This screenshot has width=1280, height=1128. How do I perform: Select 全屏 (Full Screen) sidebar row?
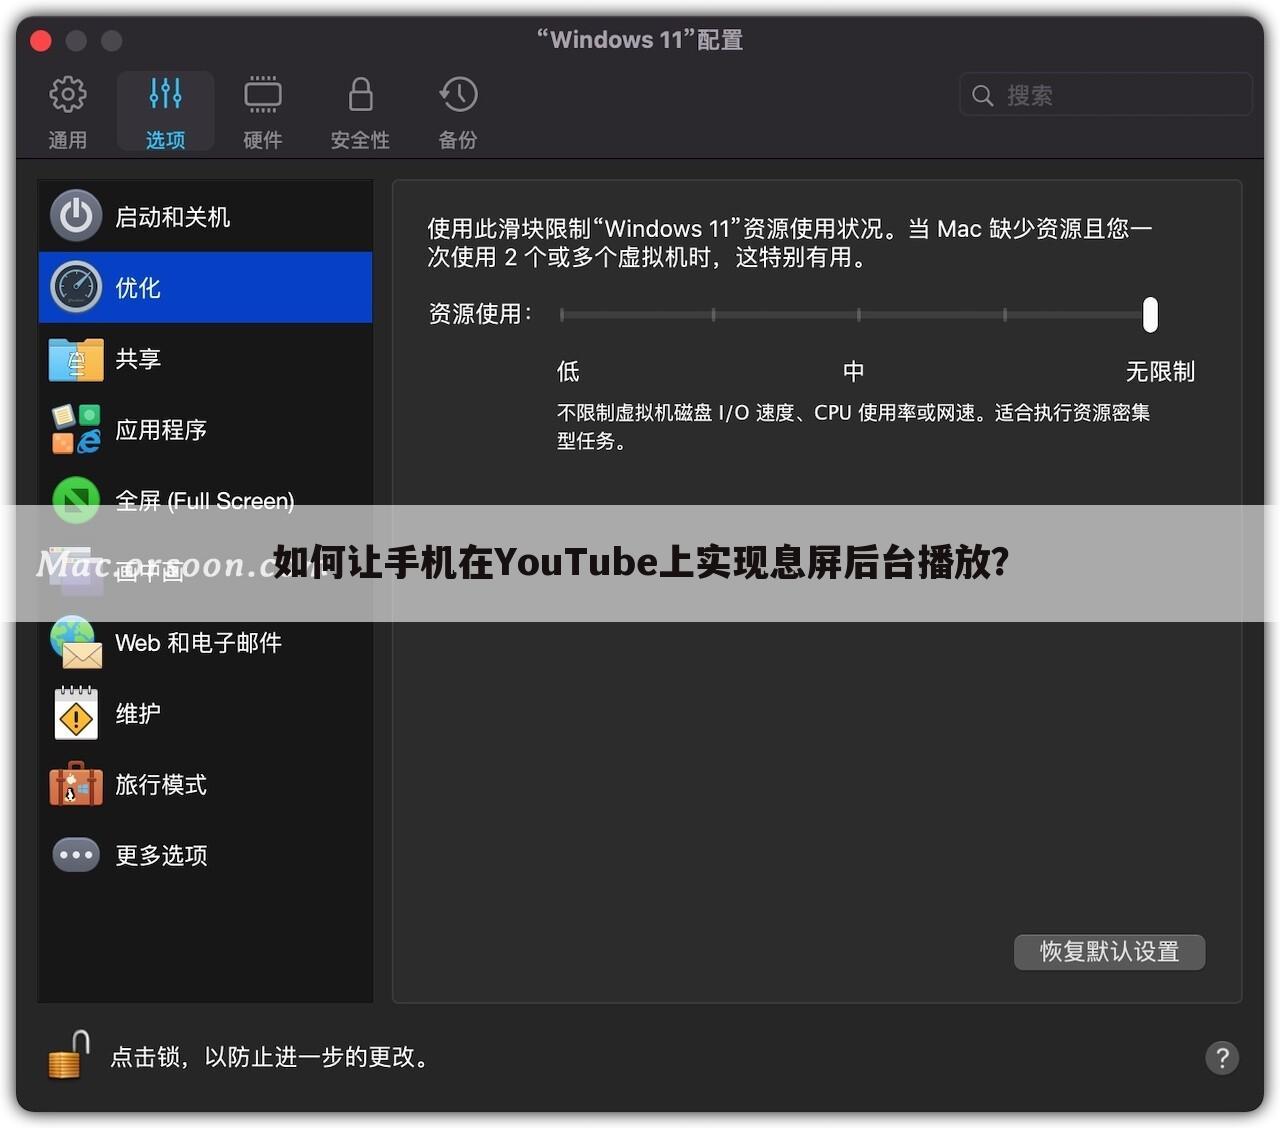coord(205,500)
